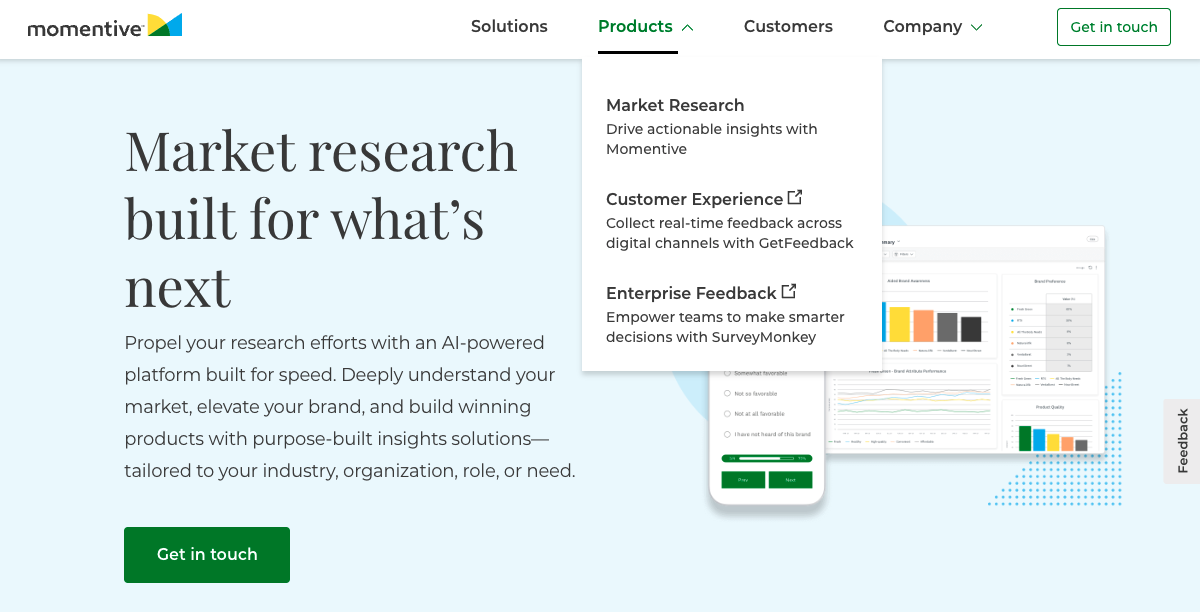This screenshot has width=1200, height=612.
Task: Click the Next button in phone mockup
Action: click(x=790, y=480)
